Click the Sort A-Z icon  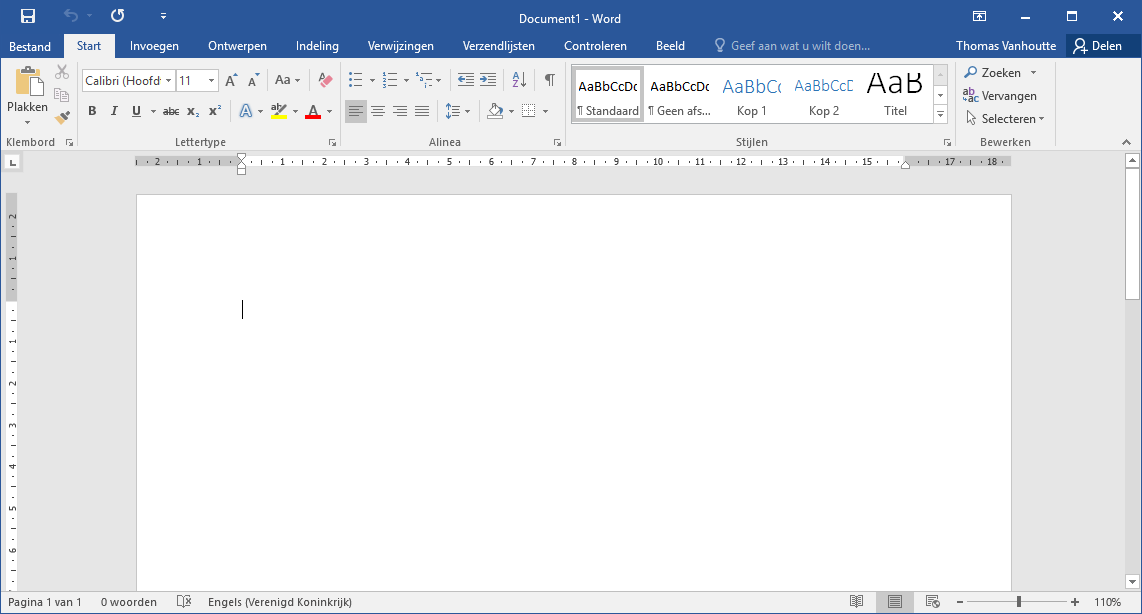519,80
